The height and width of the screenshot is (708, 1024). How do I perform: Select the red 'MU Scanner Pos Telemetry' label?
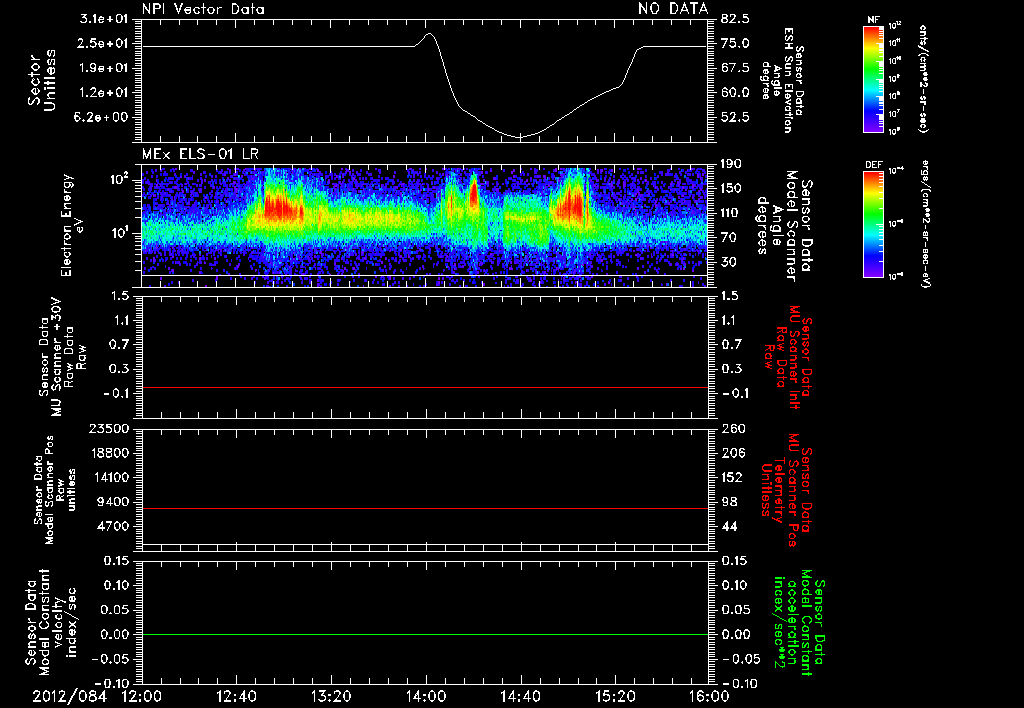click(x=787, y=490)
